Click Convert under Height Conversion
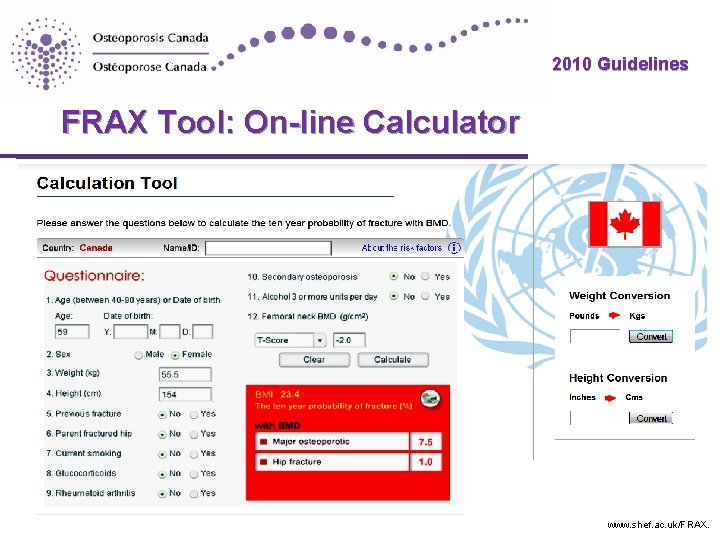The width and height of the screenshot is (720, 540). tap(651, 418)
